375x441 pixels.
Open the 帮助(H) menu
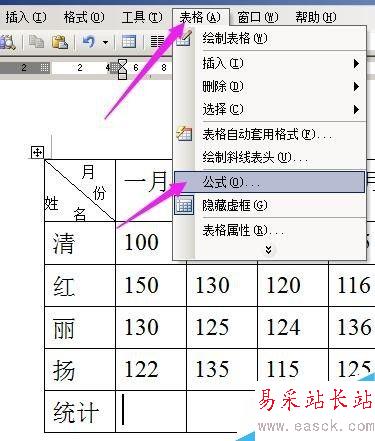pyautogui.click(x=316, y=17)
